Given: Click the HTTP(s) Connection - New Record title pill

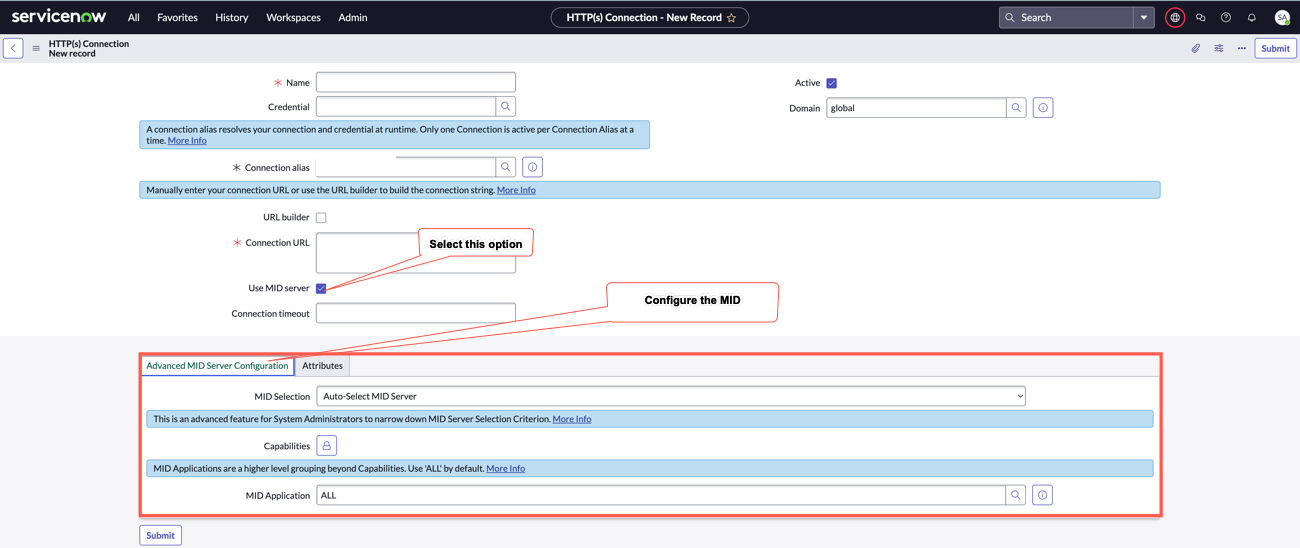Looking at the screenshot, I should point(650,18).
